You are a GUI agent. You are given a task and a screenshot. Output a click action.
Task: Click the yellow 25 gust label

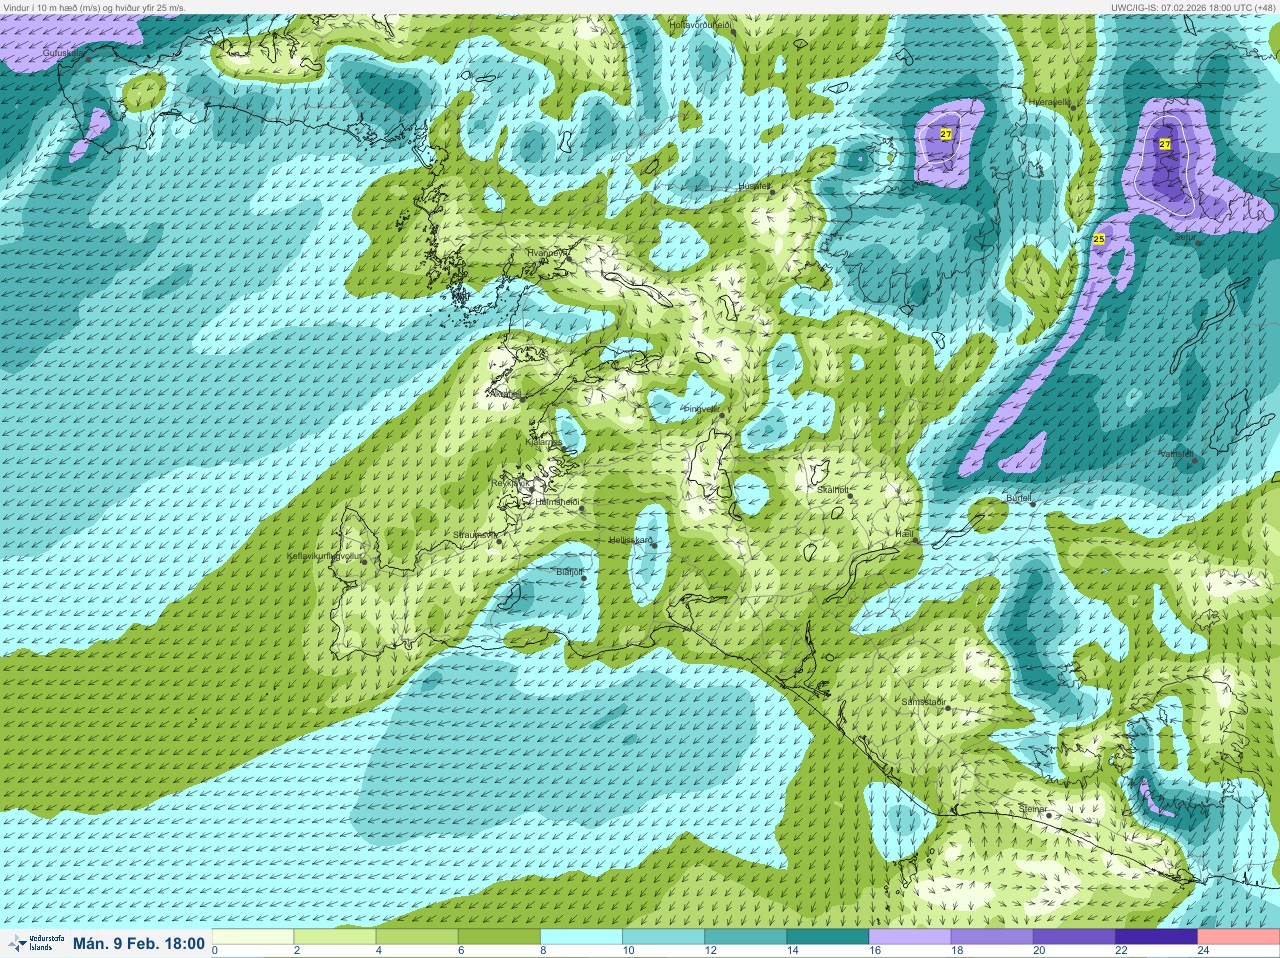pos(1099,239)
